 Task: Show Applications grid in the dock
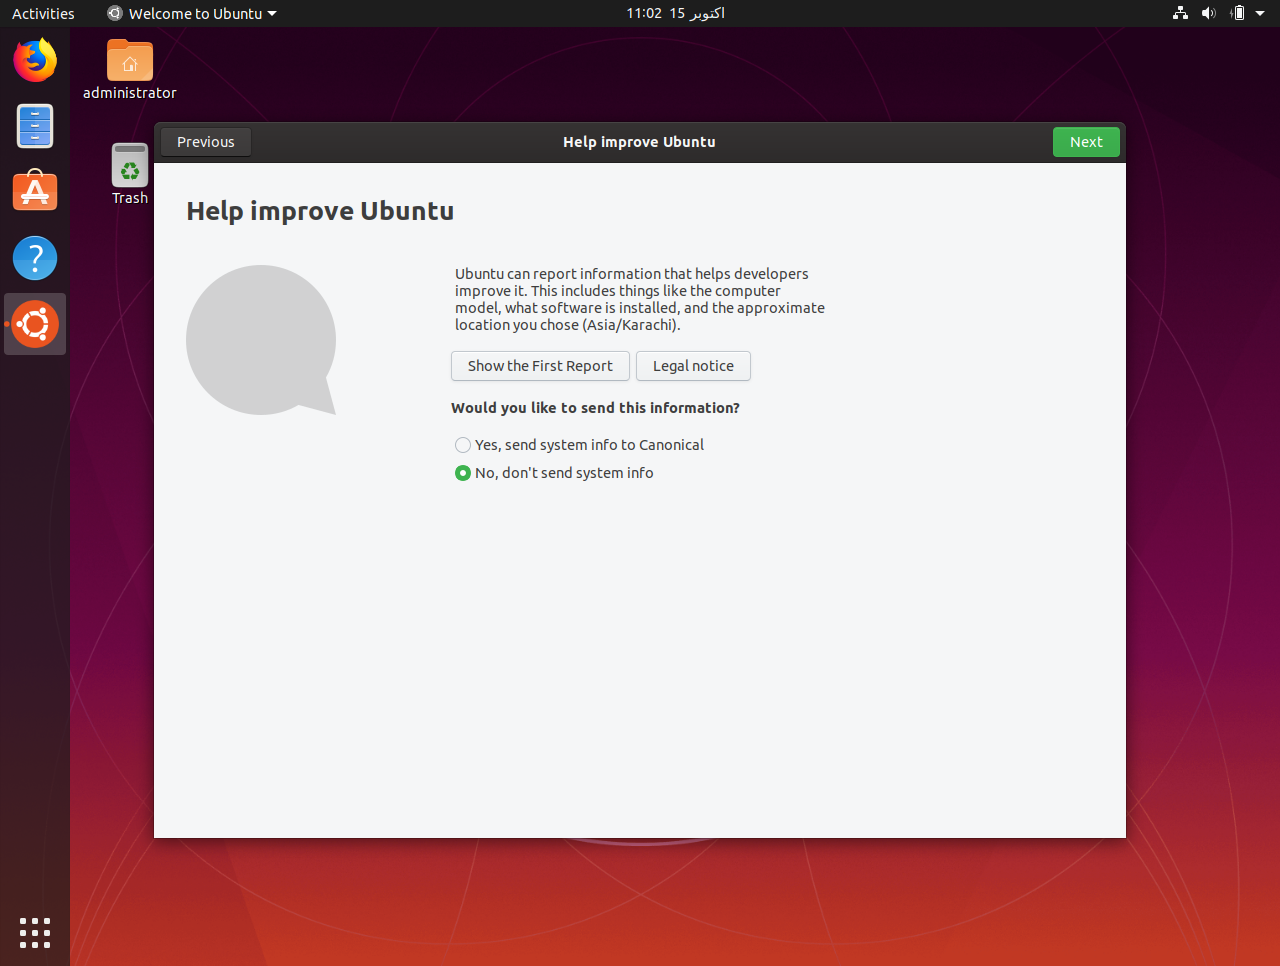35,933
